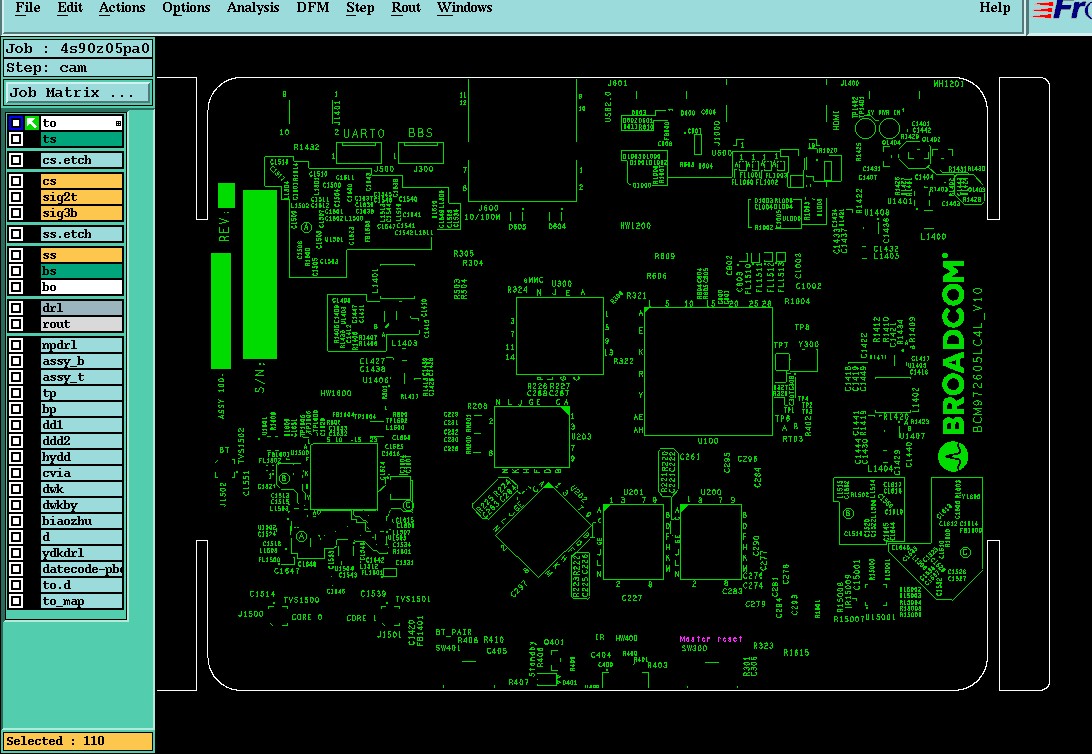Toggle the checkbox for layer 'assy_b'
Image resolution: width=1092 pixels, height=754 pixels.
(16, 361)
